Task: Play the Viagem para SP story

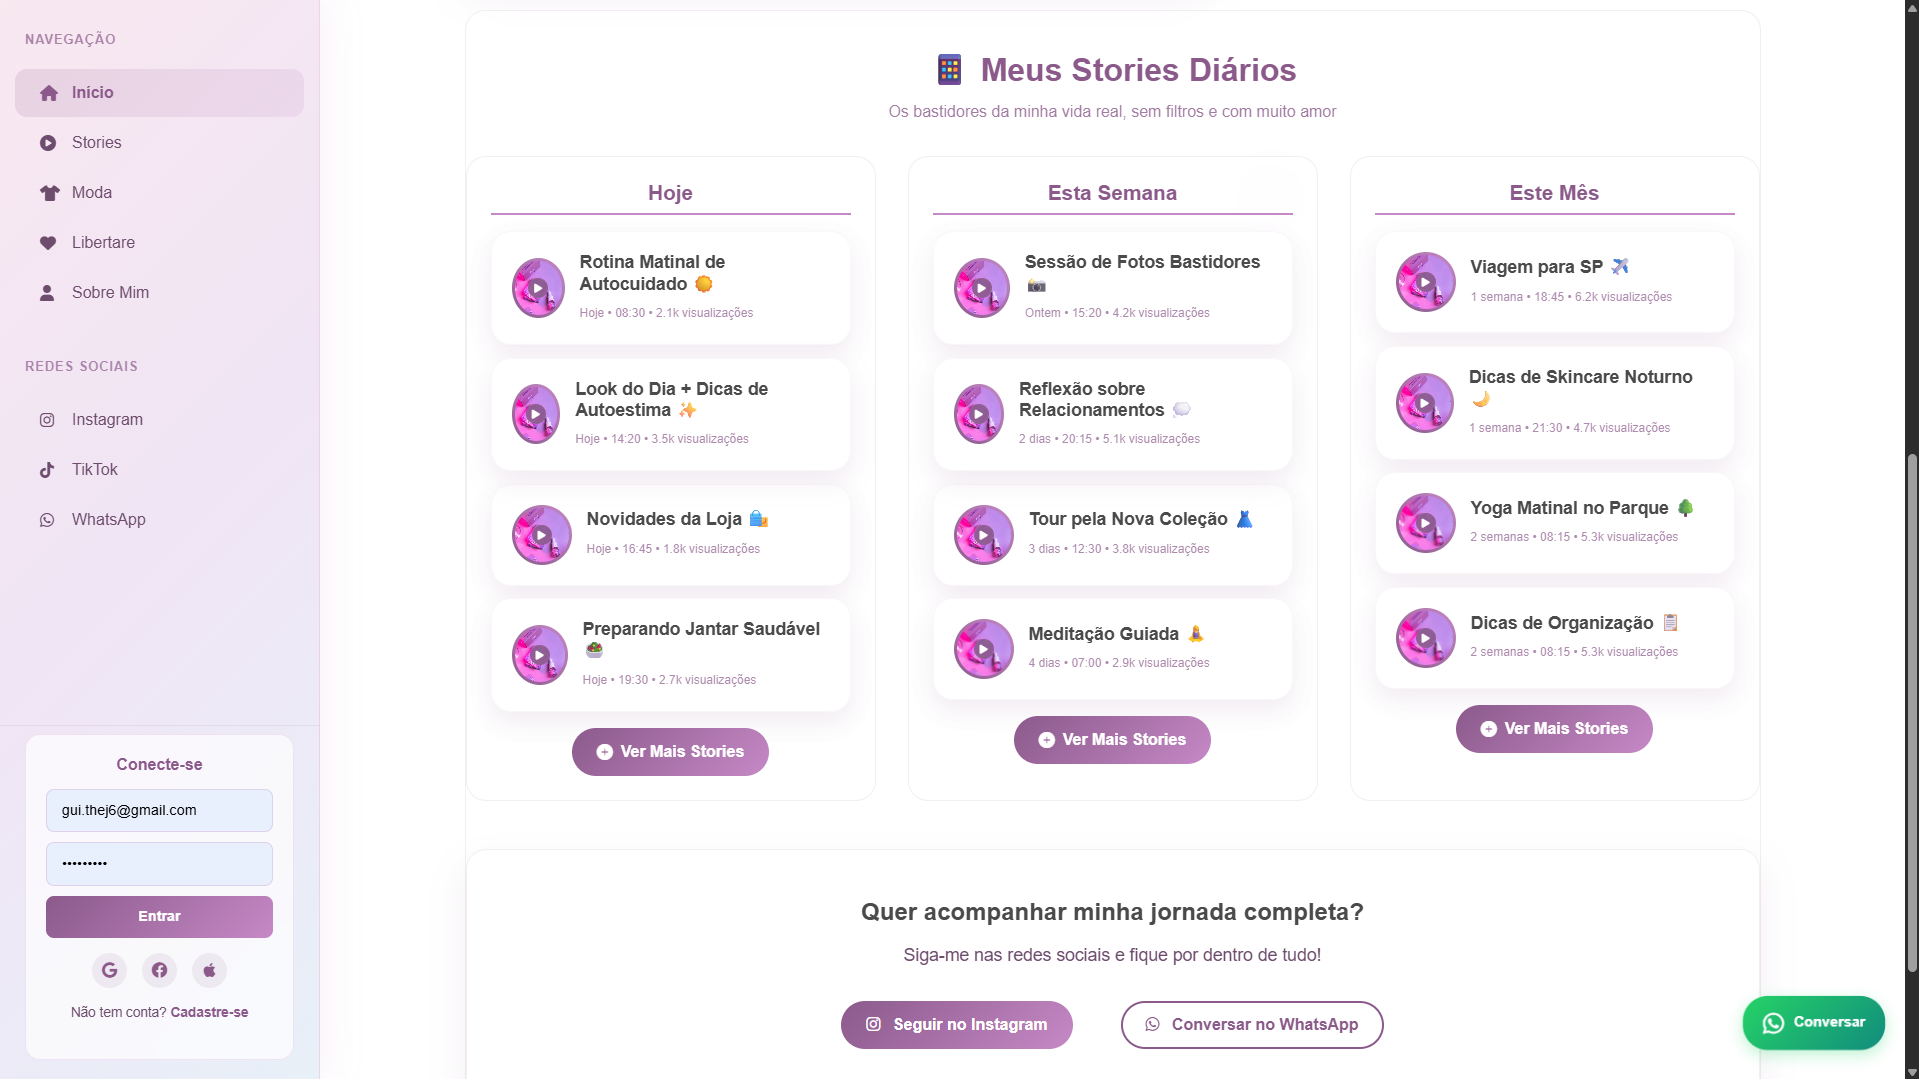Action: (x=1425, y=282)
